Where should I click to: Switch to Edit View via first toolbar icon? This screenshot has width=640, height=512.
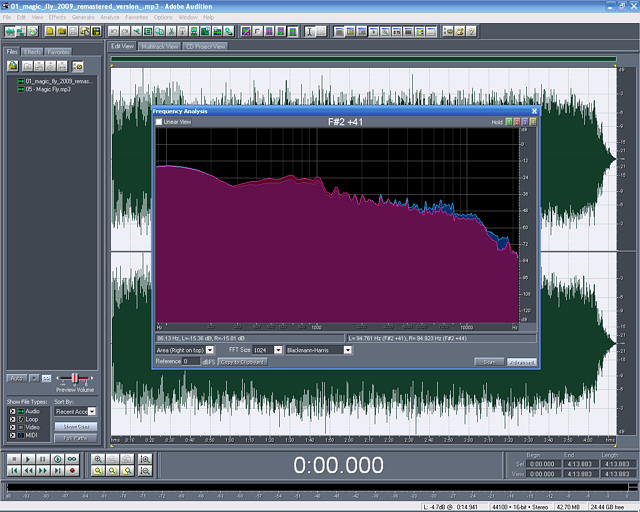(9, 31)
